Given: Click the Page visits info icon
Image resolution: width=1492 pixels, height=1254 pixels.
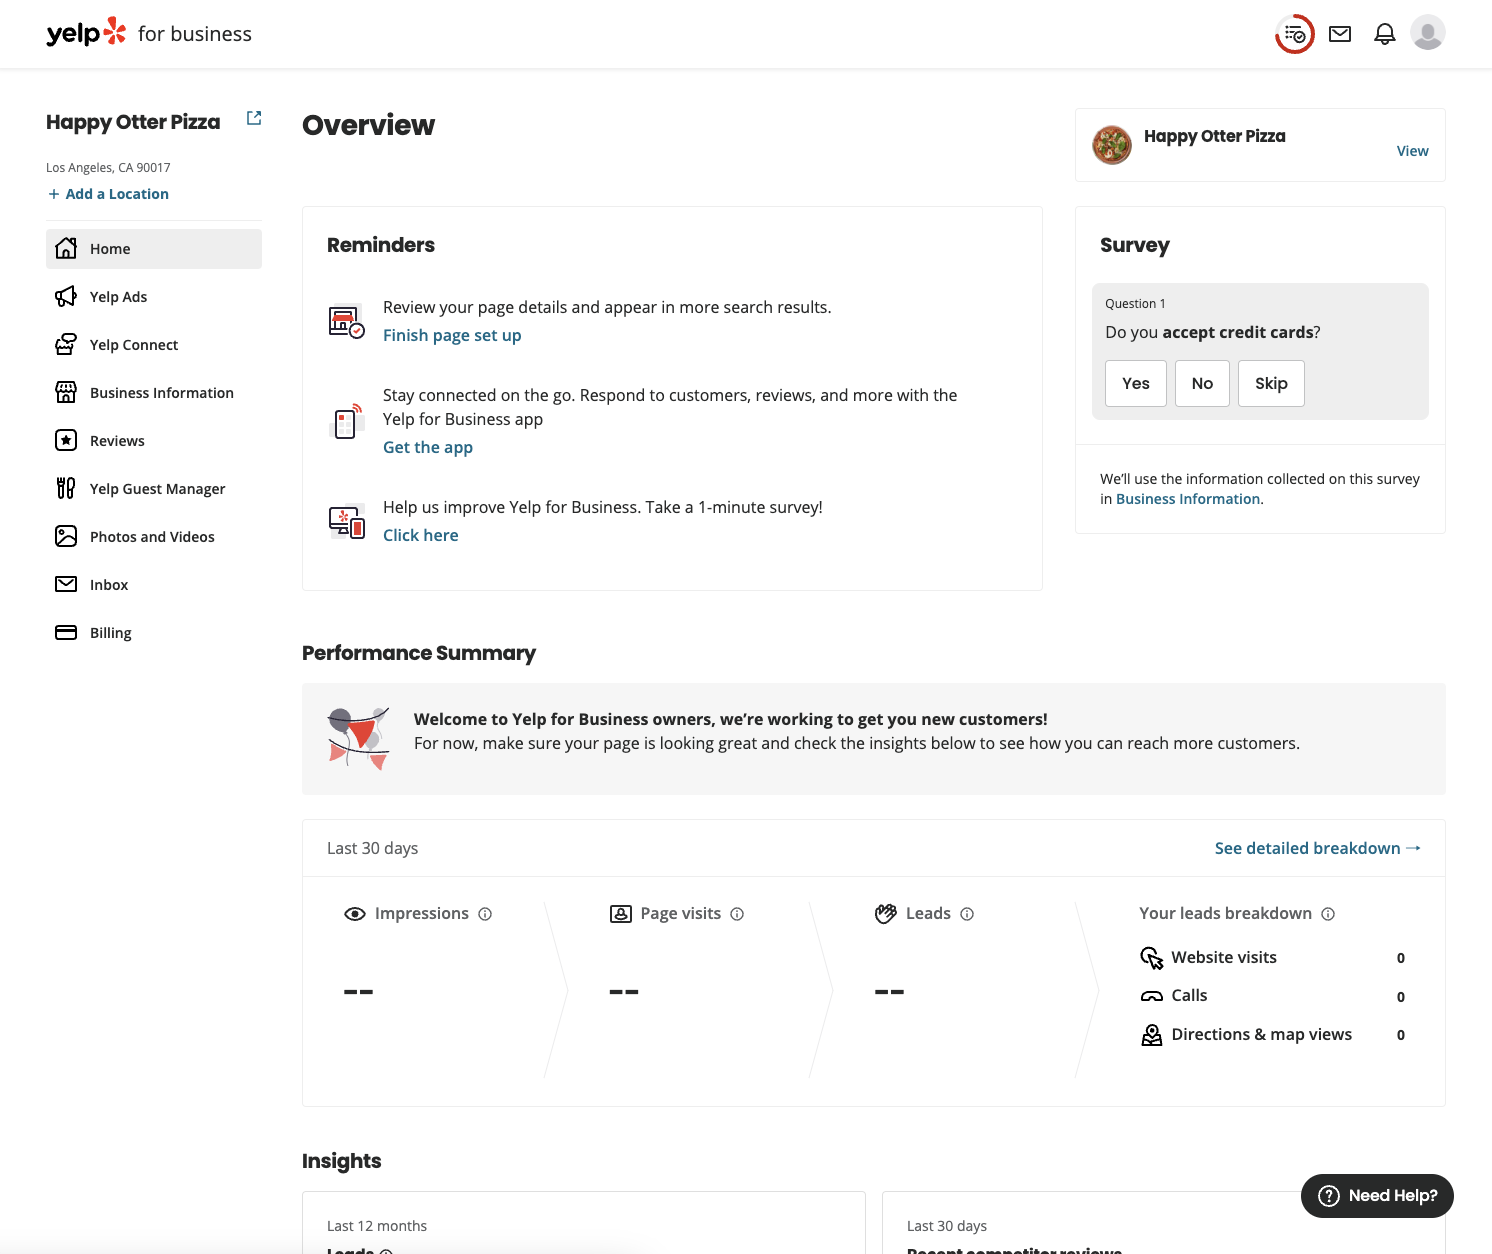Looking at the screenshot, I should coord(737,914).
